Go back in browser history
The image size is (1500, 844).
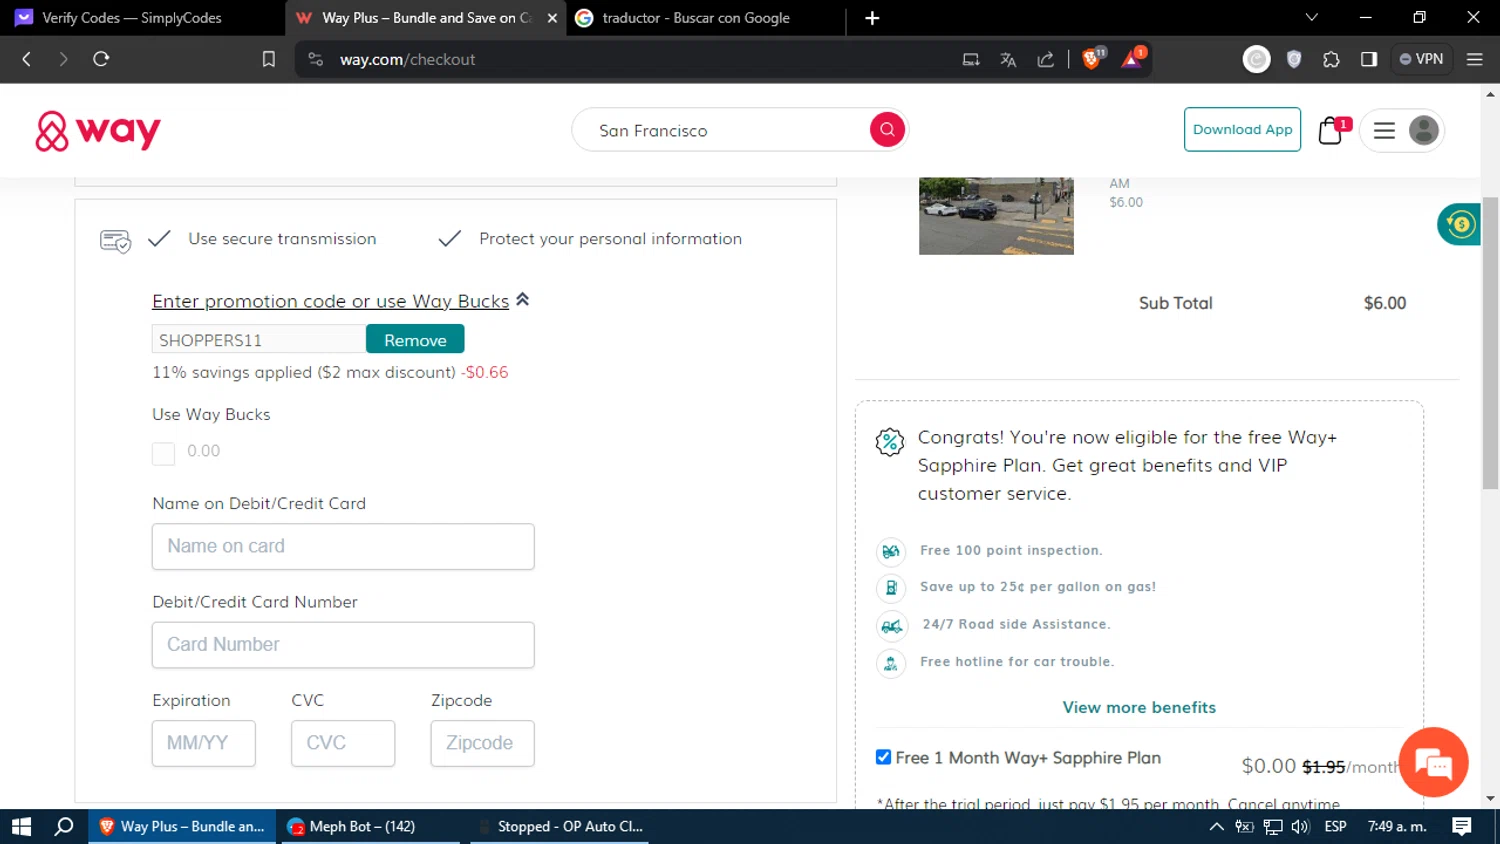pyautogui.click(x=27, y=59)
